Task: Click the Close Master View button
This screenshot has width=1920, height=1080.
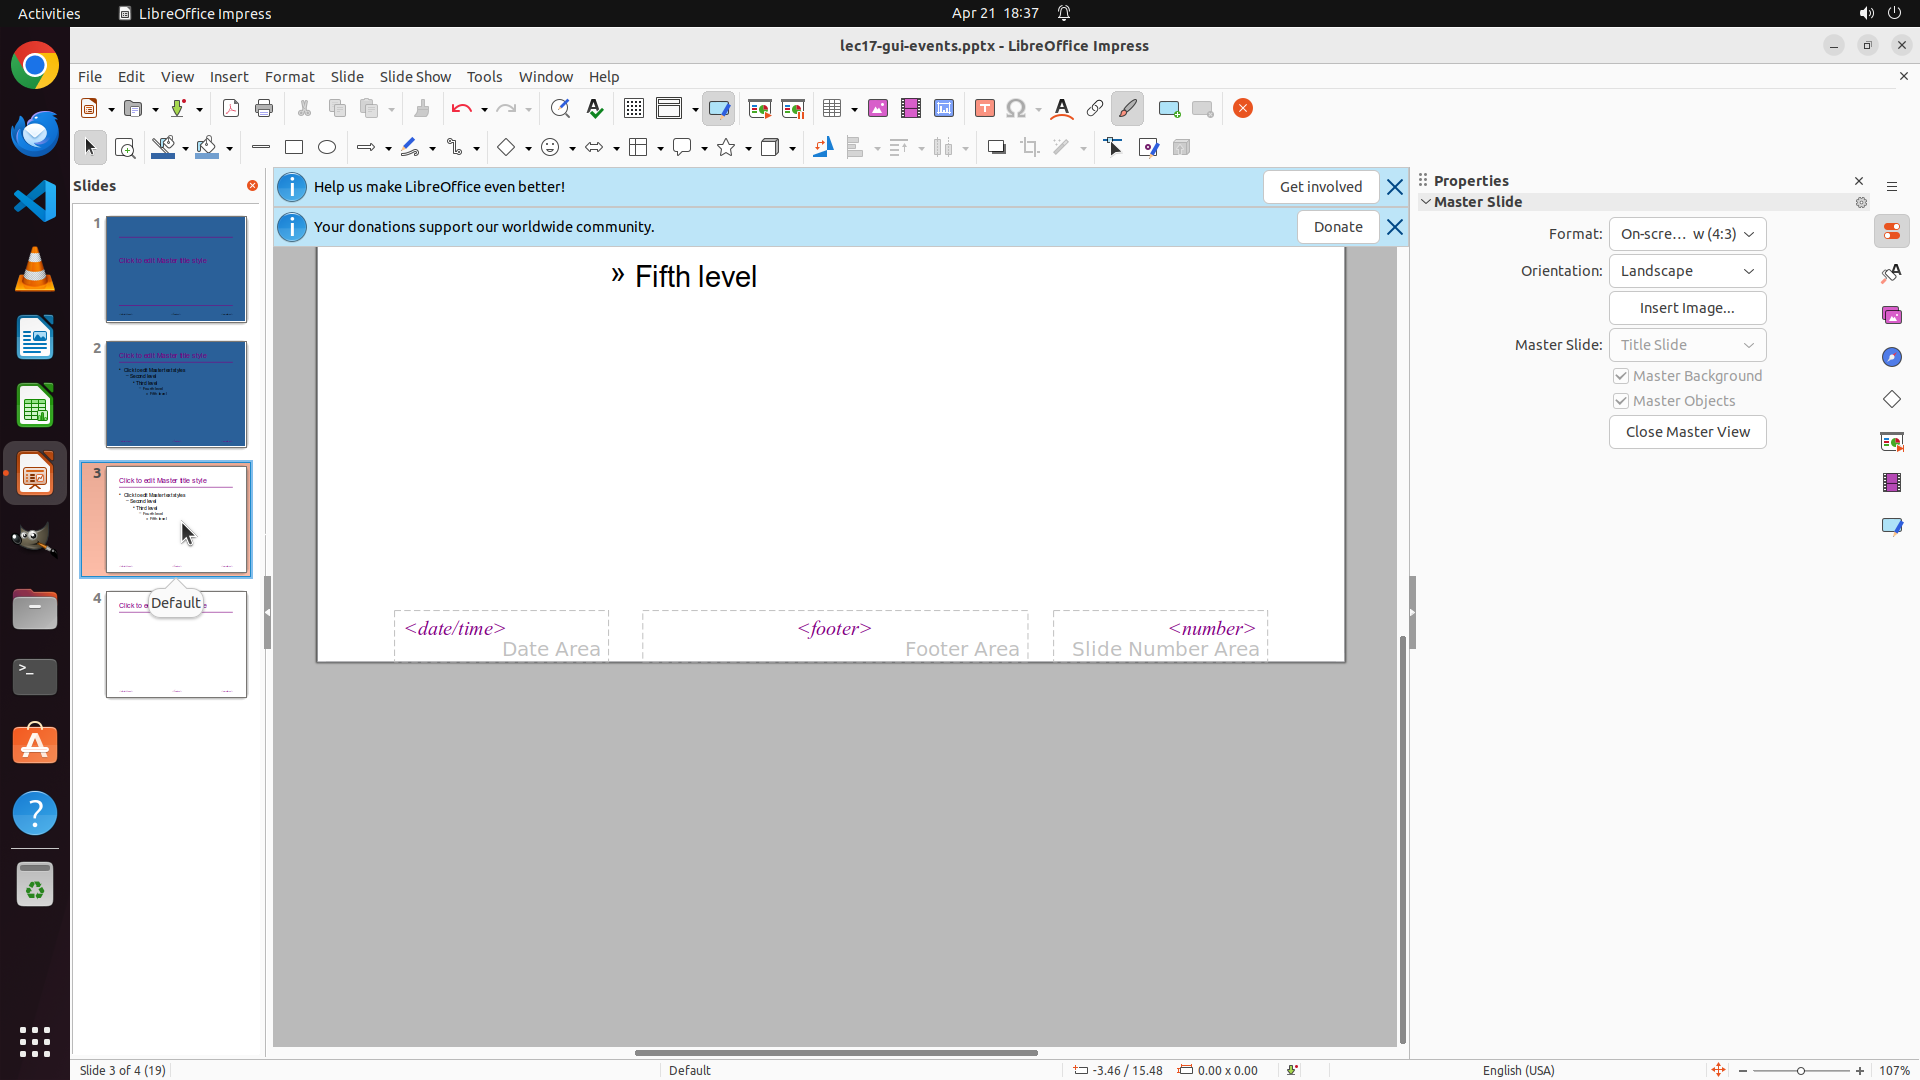Action: tap(1687, 432)
